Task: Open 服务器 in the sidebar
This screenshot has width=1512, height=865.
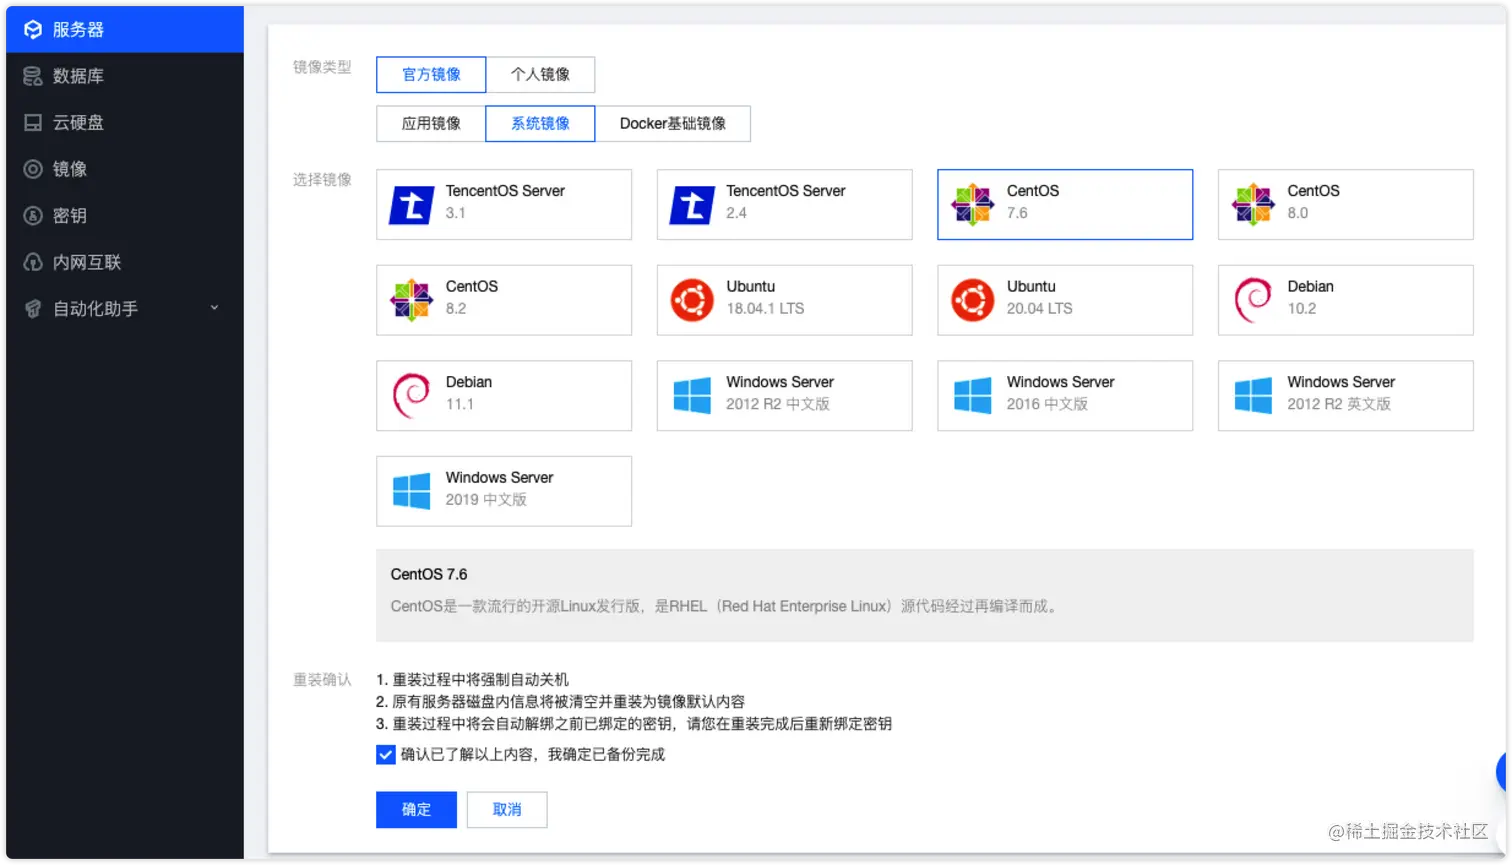Action: click(124, 30)
